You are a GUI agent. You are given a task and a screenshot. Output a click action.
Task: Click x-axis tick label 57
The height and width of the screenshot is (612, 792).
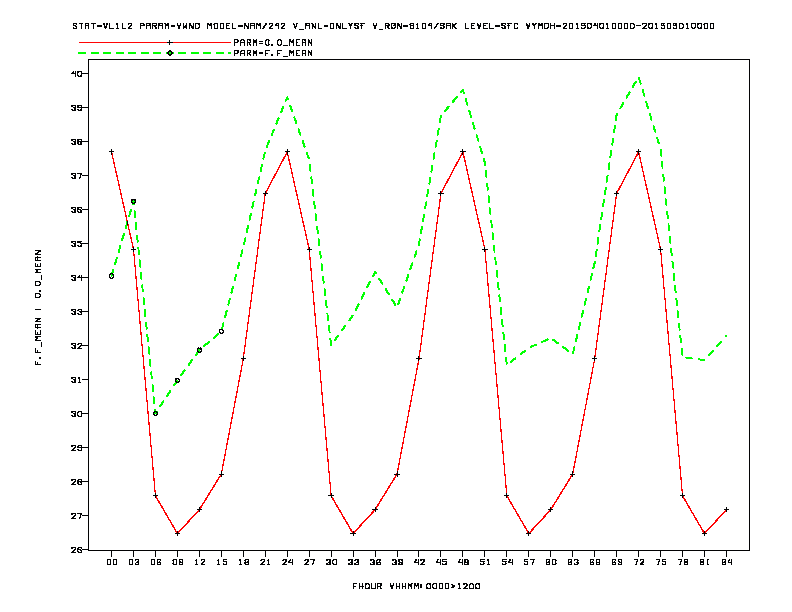tap(529, 562)
